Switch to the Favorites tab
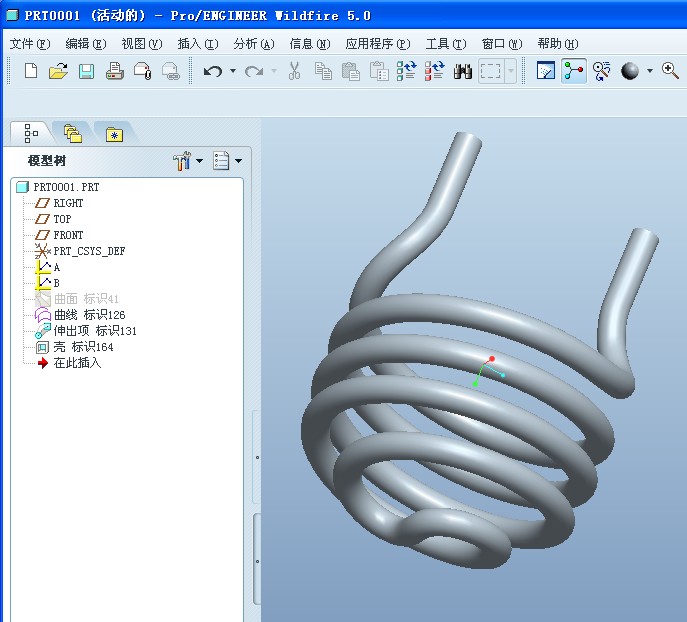This screenshot has height=622, width=687. 114,134
